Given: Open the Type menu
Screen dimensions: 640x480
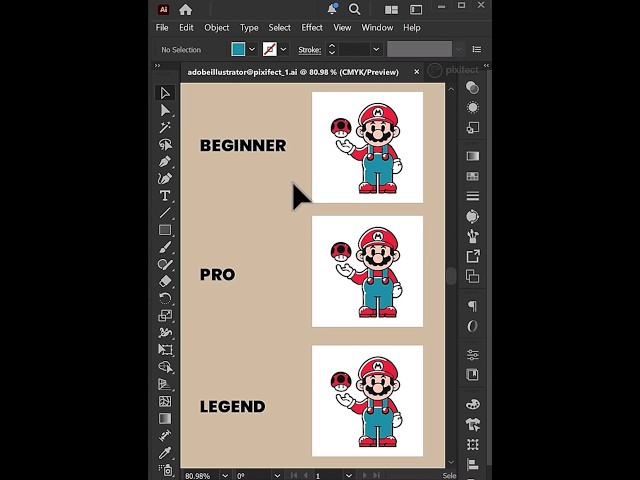Looking at the screenshot, I should tap(249, 27).
